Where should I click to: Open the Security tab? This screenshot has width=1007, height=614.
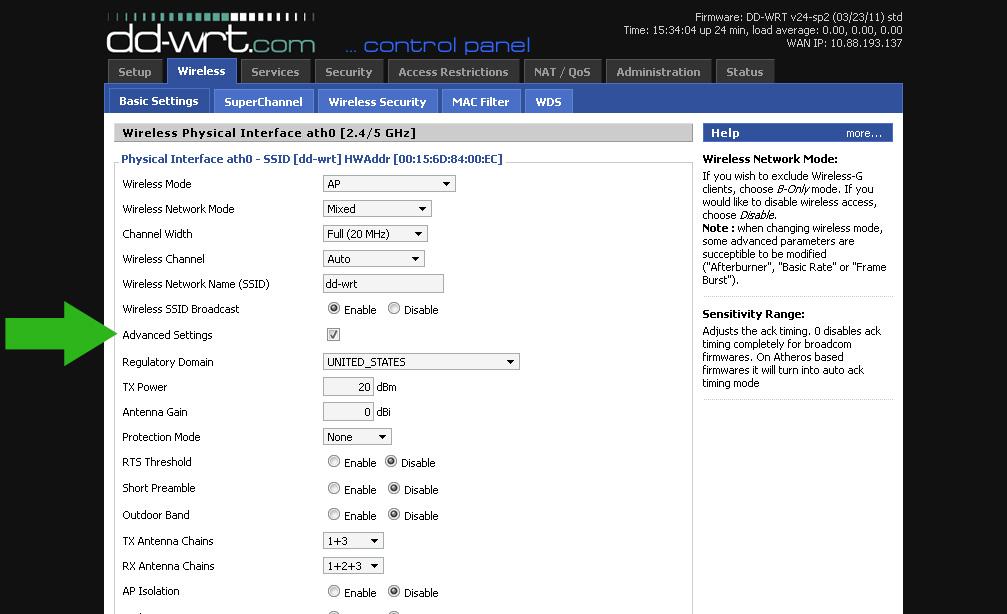(349, 72)
